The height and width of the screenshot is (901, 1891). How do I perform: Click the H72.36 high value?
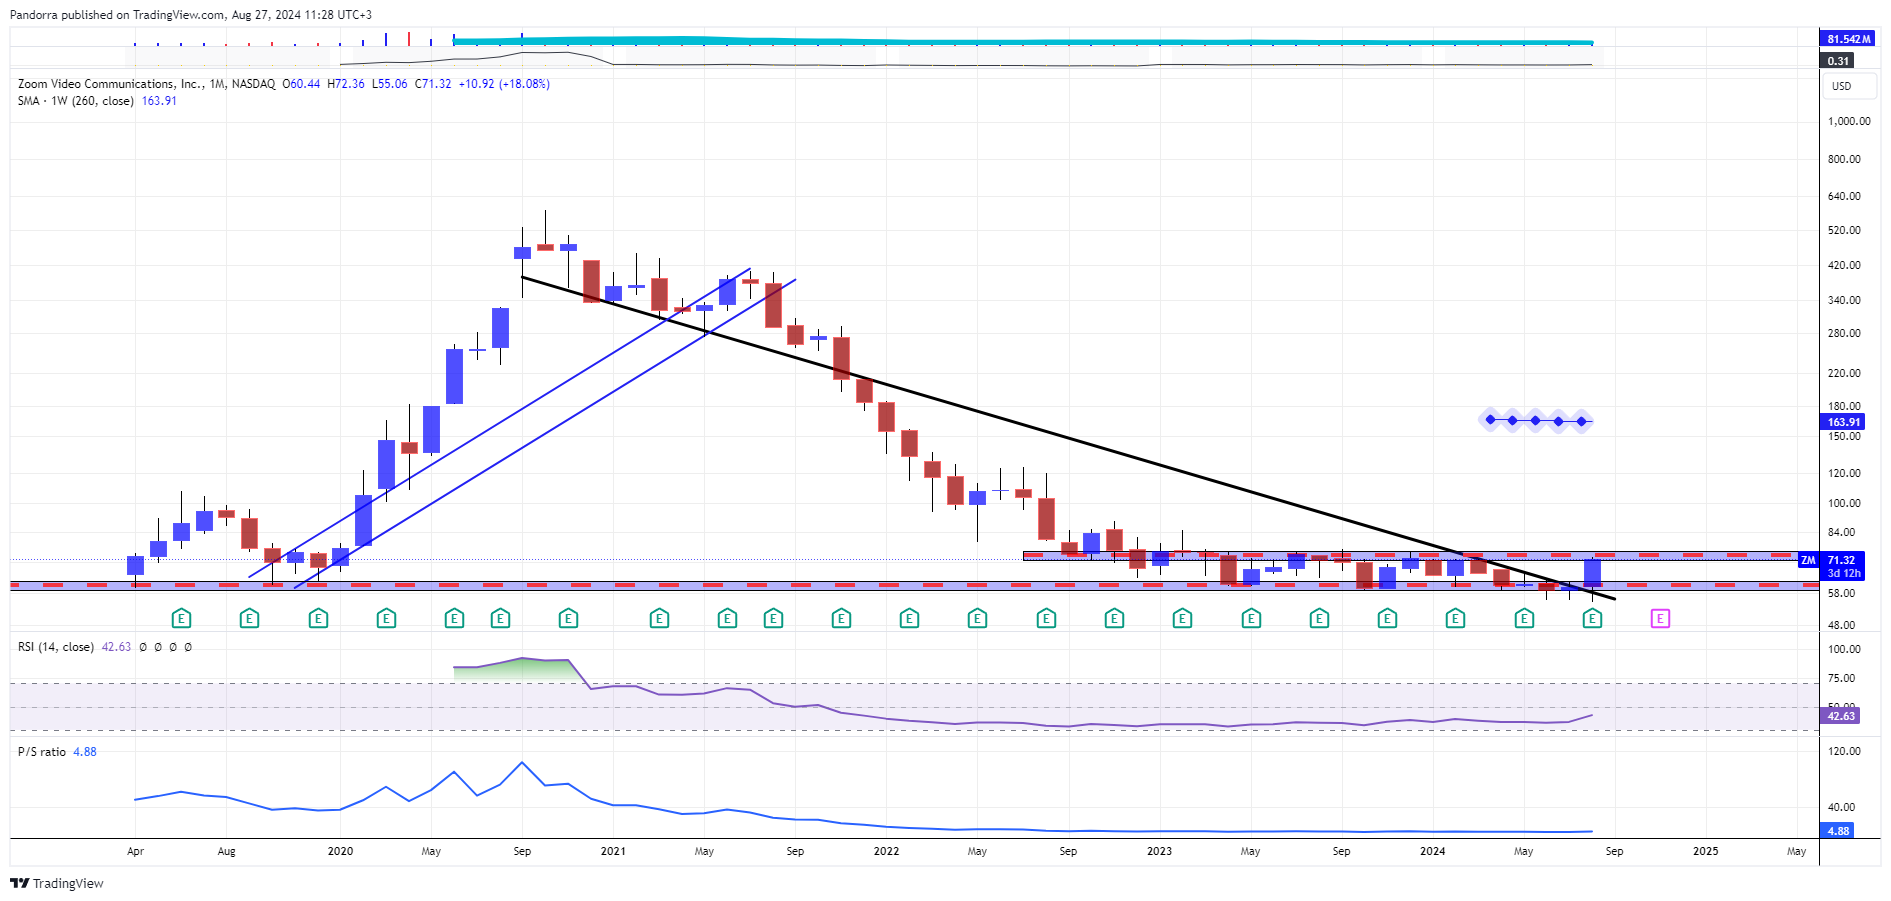[346, 84]
